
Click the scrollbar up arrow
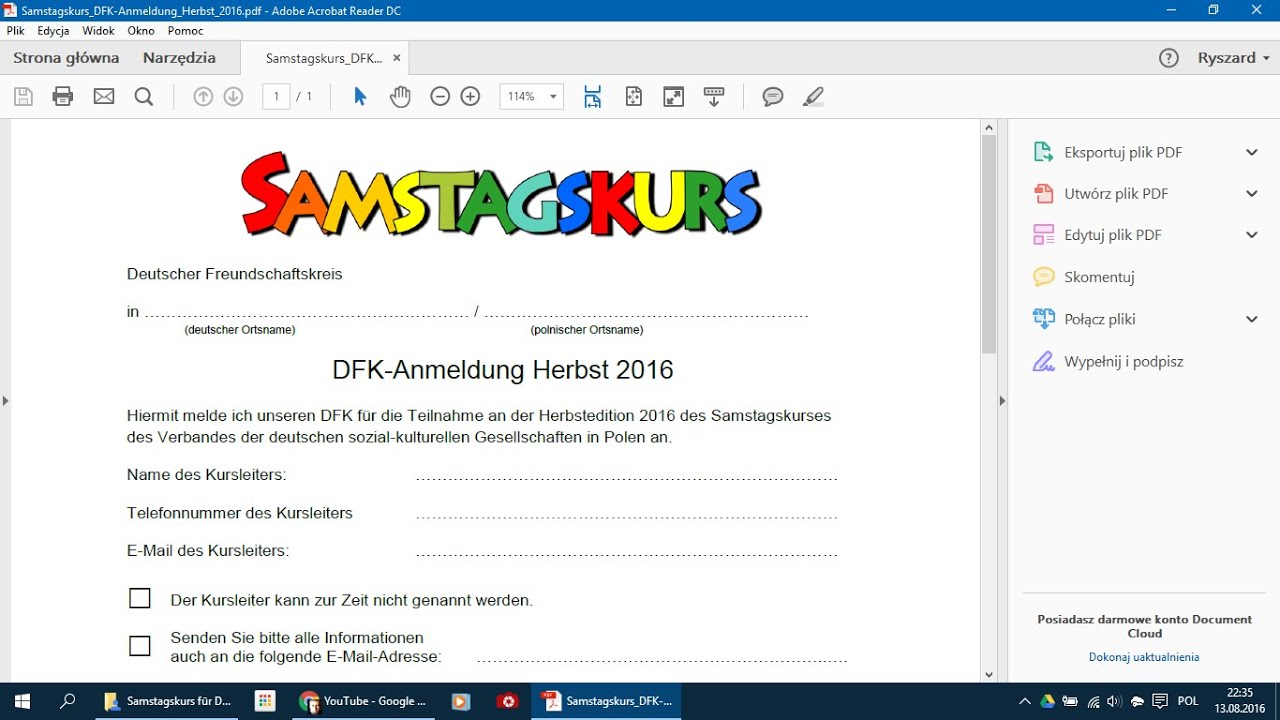tap(989, 127)
